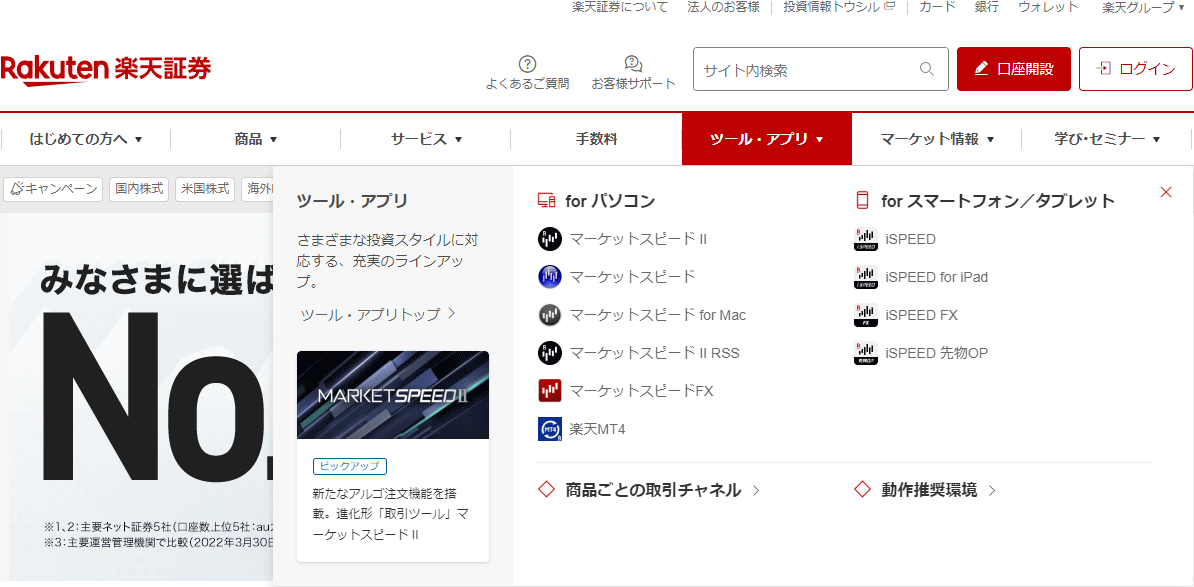The width and height of the screenshot is (1194, 587).
Task: Expand the 商品 dropdown menu
Action: 256,139
